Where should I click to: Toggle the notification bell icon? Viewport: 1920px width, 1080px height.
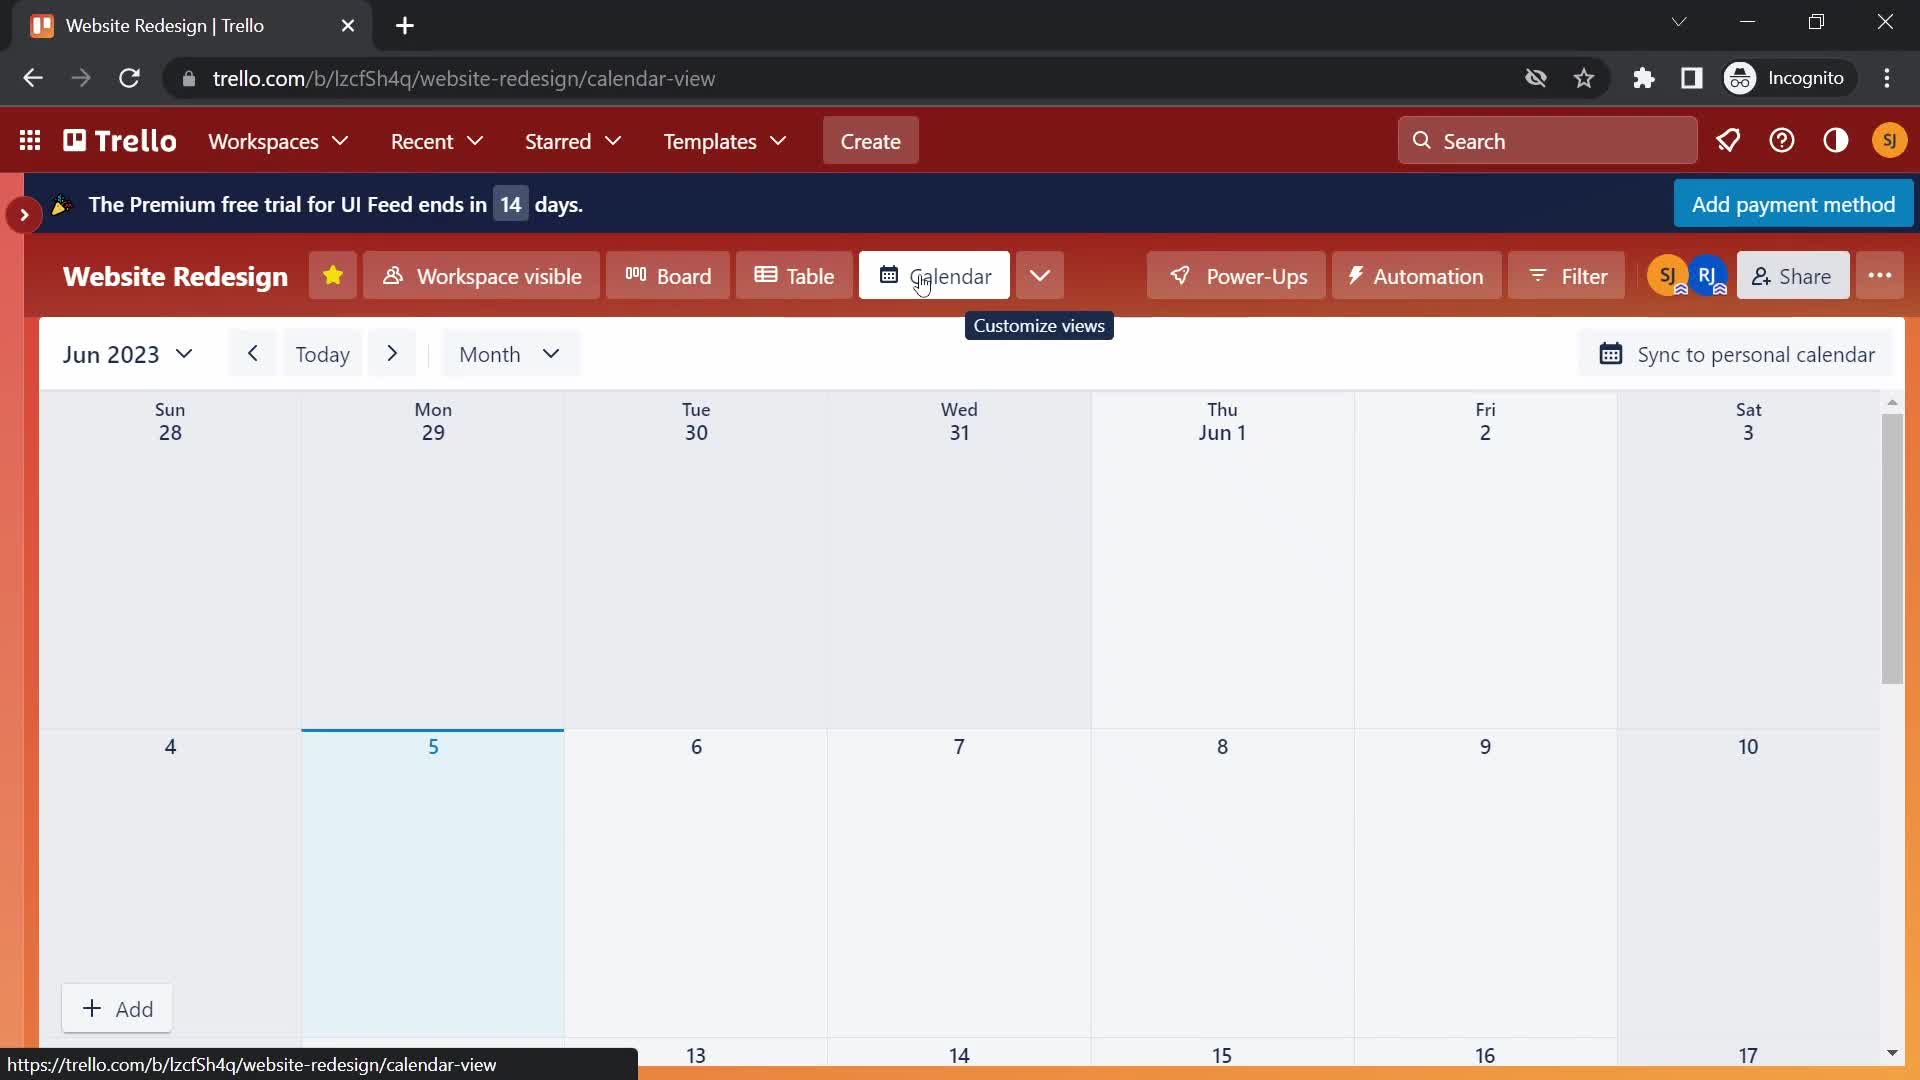[1727, 140]
